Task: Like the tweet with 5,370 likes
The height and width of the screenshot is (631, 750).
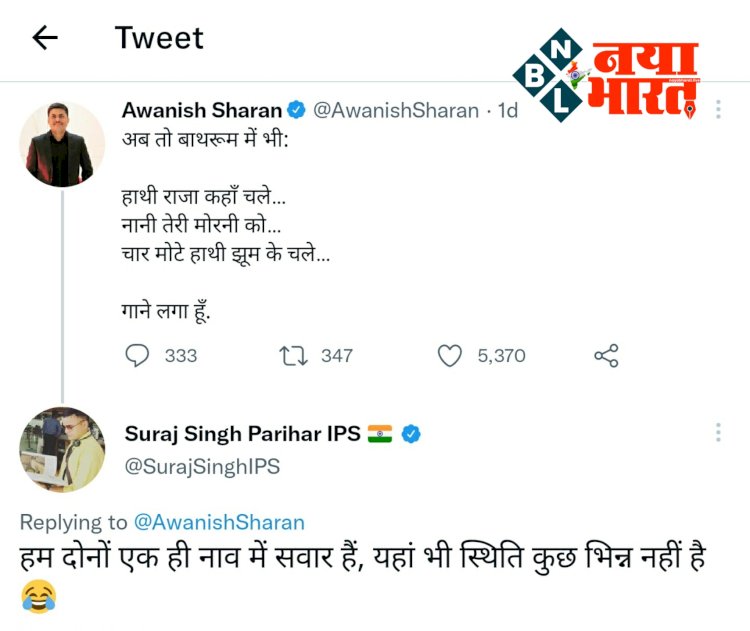Action: [451, 355]
